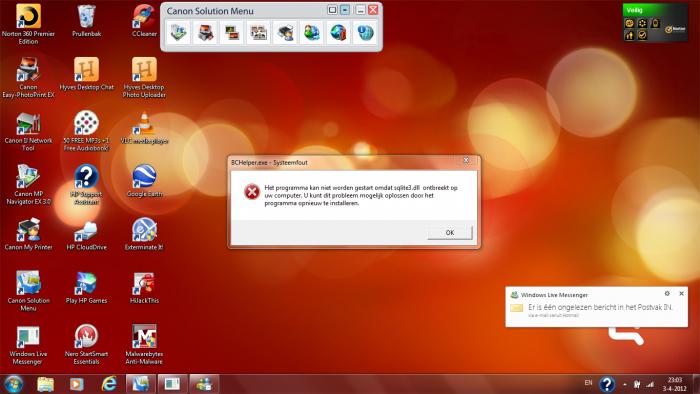Select Canon Solution Menu desktop shortcut
Screen dimensions: 700x394
pos(28,291)
